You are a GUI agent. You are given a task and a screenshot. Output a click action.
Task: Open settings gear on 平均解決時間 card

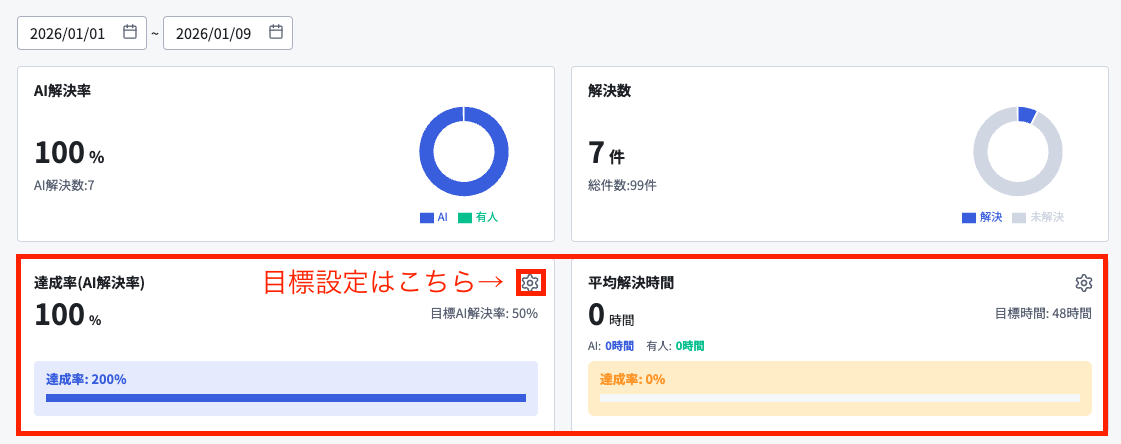pos(1084,282)
